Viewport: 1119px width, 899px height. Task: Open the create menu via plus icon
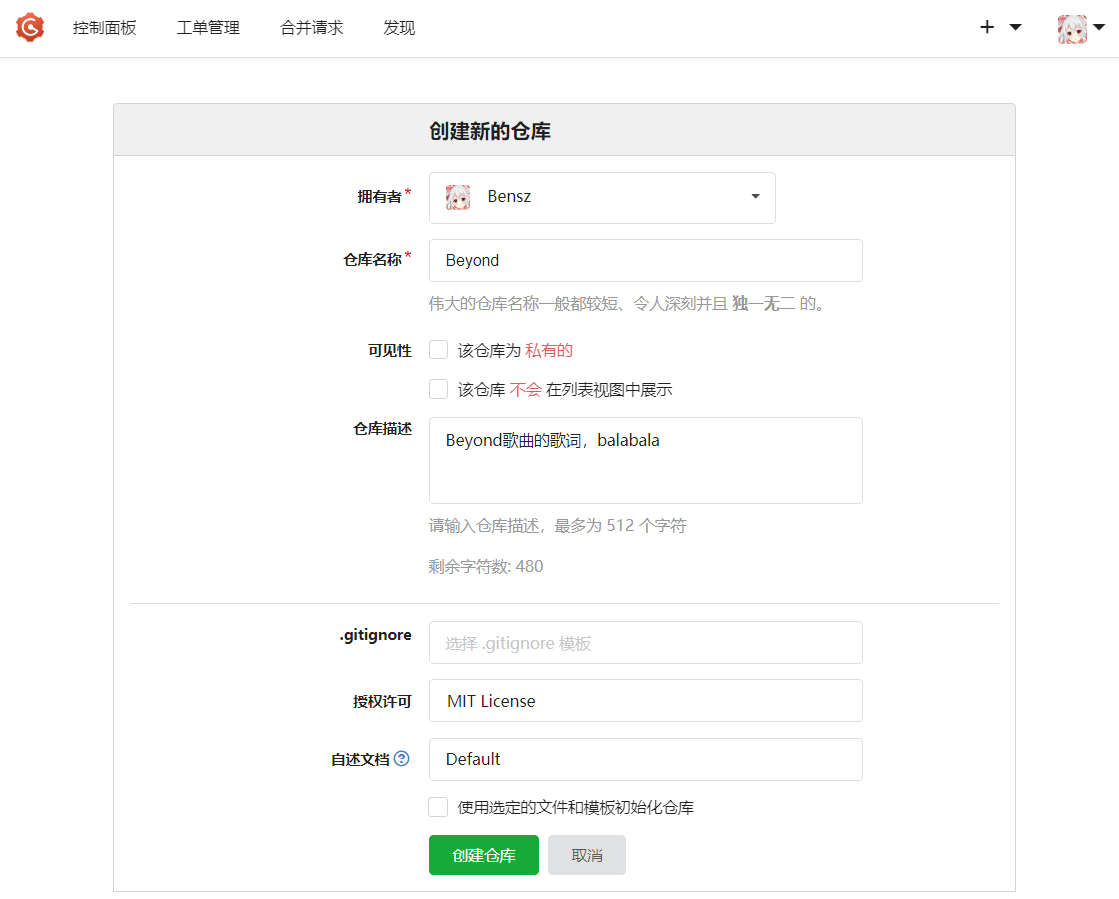(x=987, y=28)
